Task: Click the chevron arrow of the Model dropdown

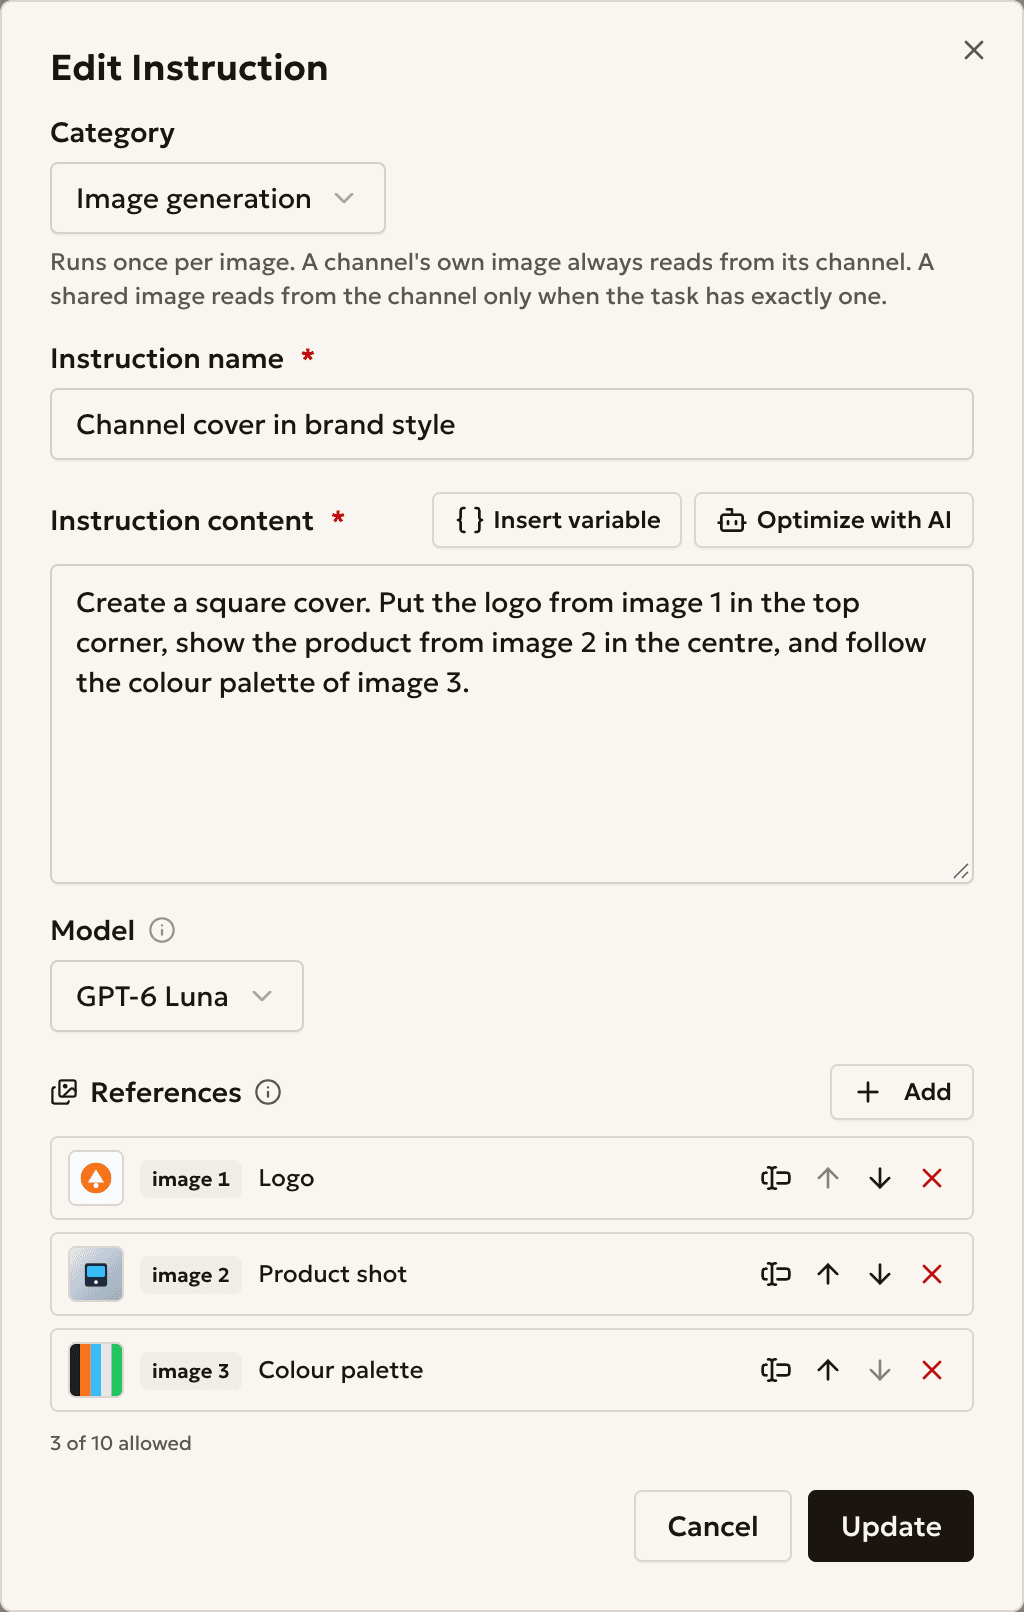Action: [x=262, y=996]
